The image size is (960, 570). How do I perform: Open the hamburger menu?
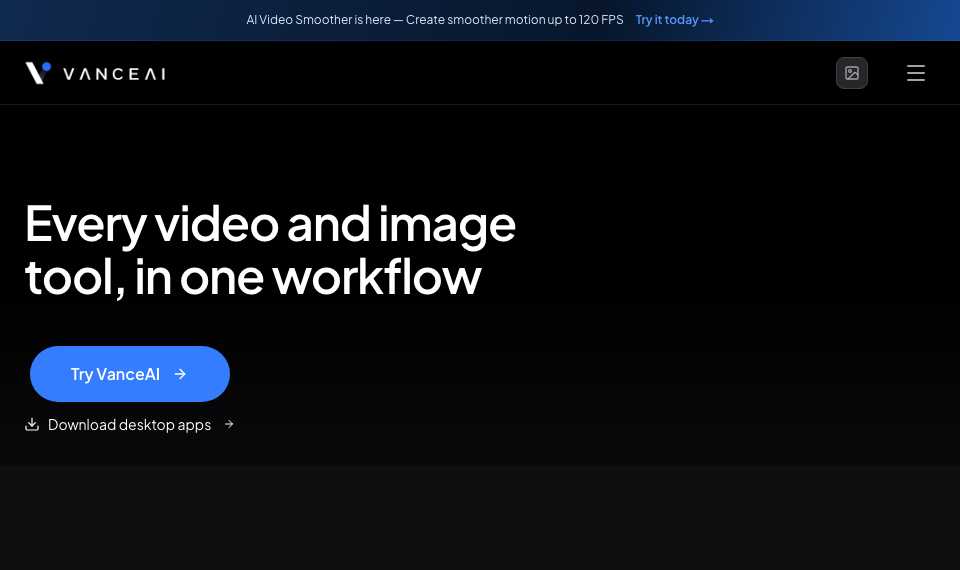tap(915, 73)
